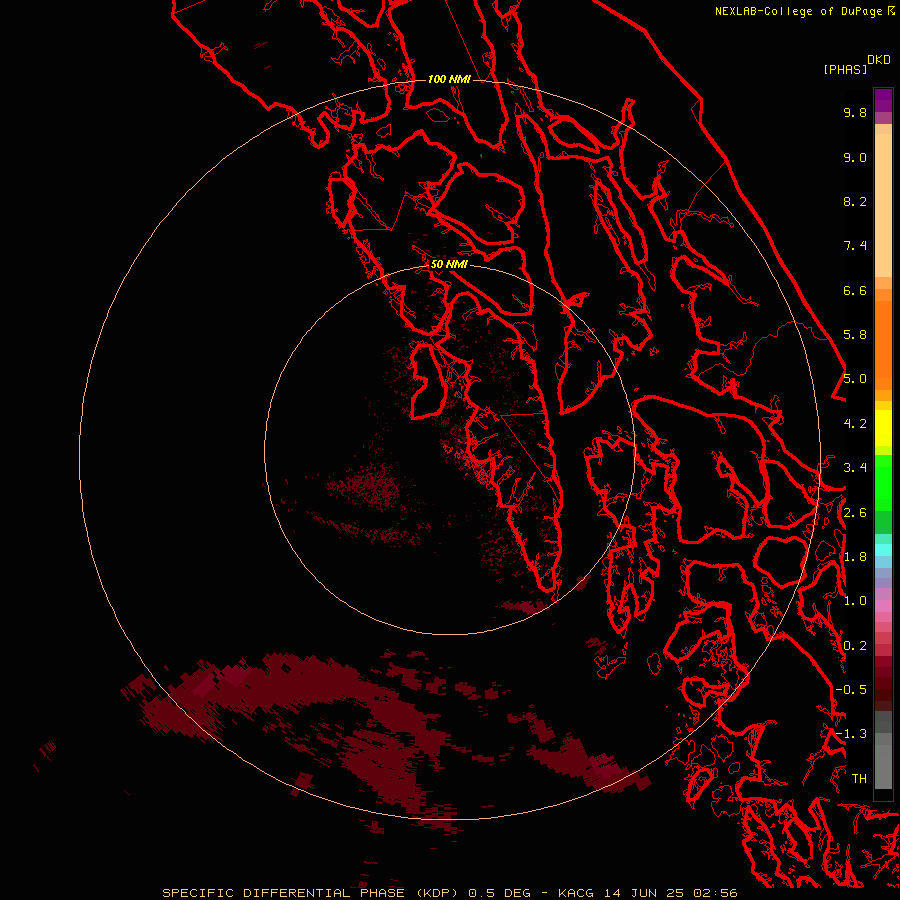
Task: Click the cyan segment of color bar
Action: [883, 550]
